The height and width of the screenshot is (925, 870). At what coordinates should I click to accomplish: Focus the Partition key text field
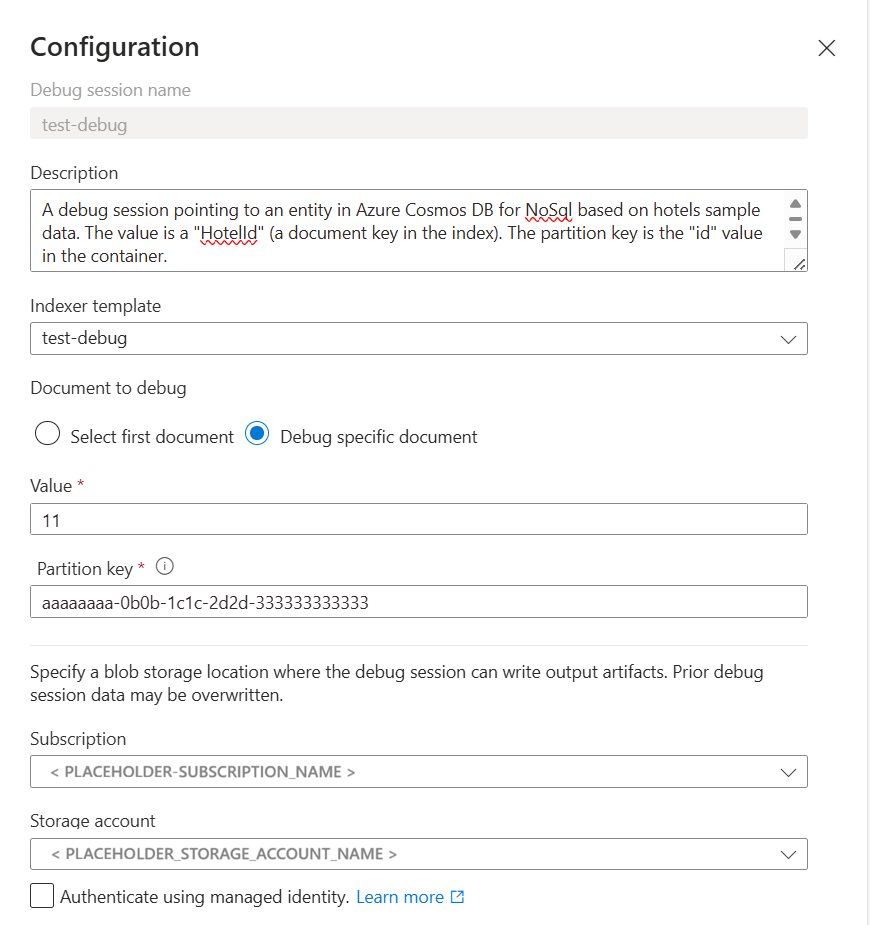tap(418, 603)
